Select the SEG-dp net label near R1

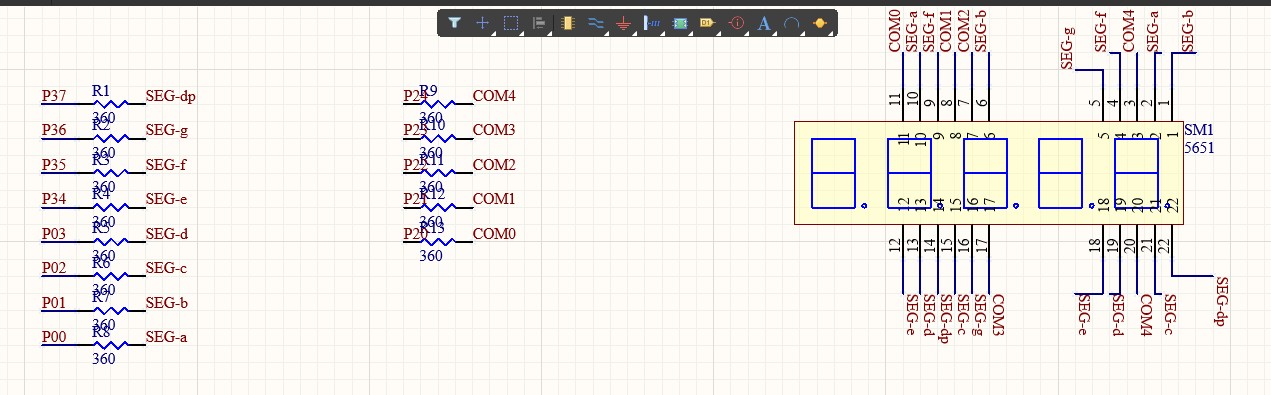(170, 97)
